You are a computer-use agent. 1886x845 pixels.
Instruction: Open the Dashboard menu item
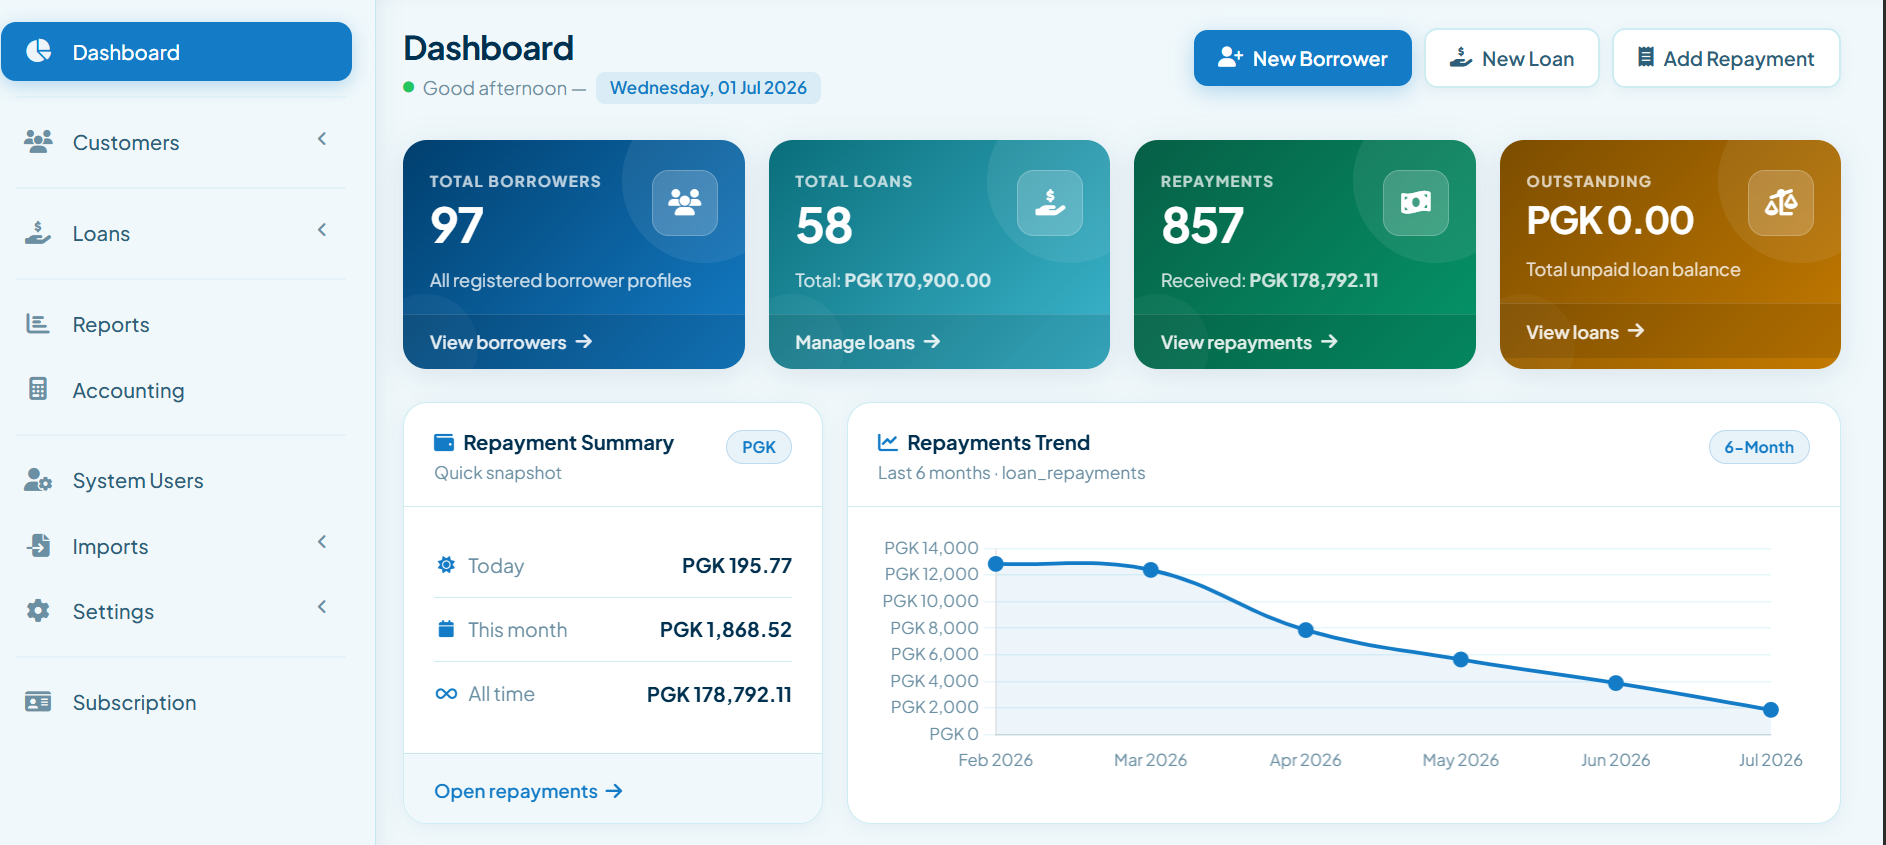176,52
